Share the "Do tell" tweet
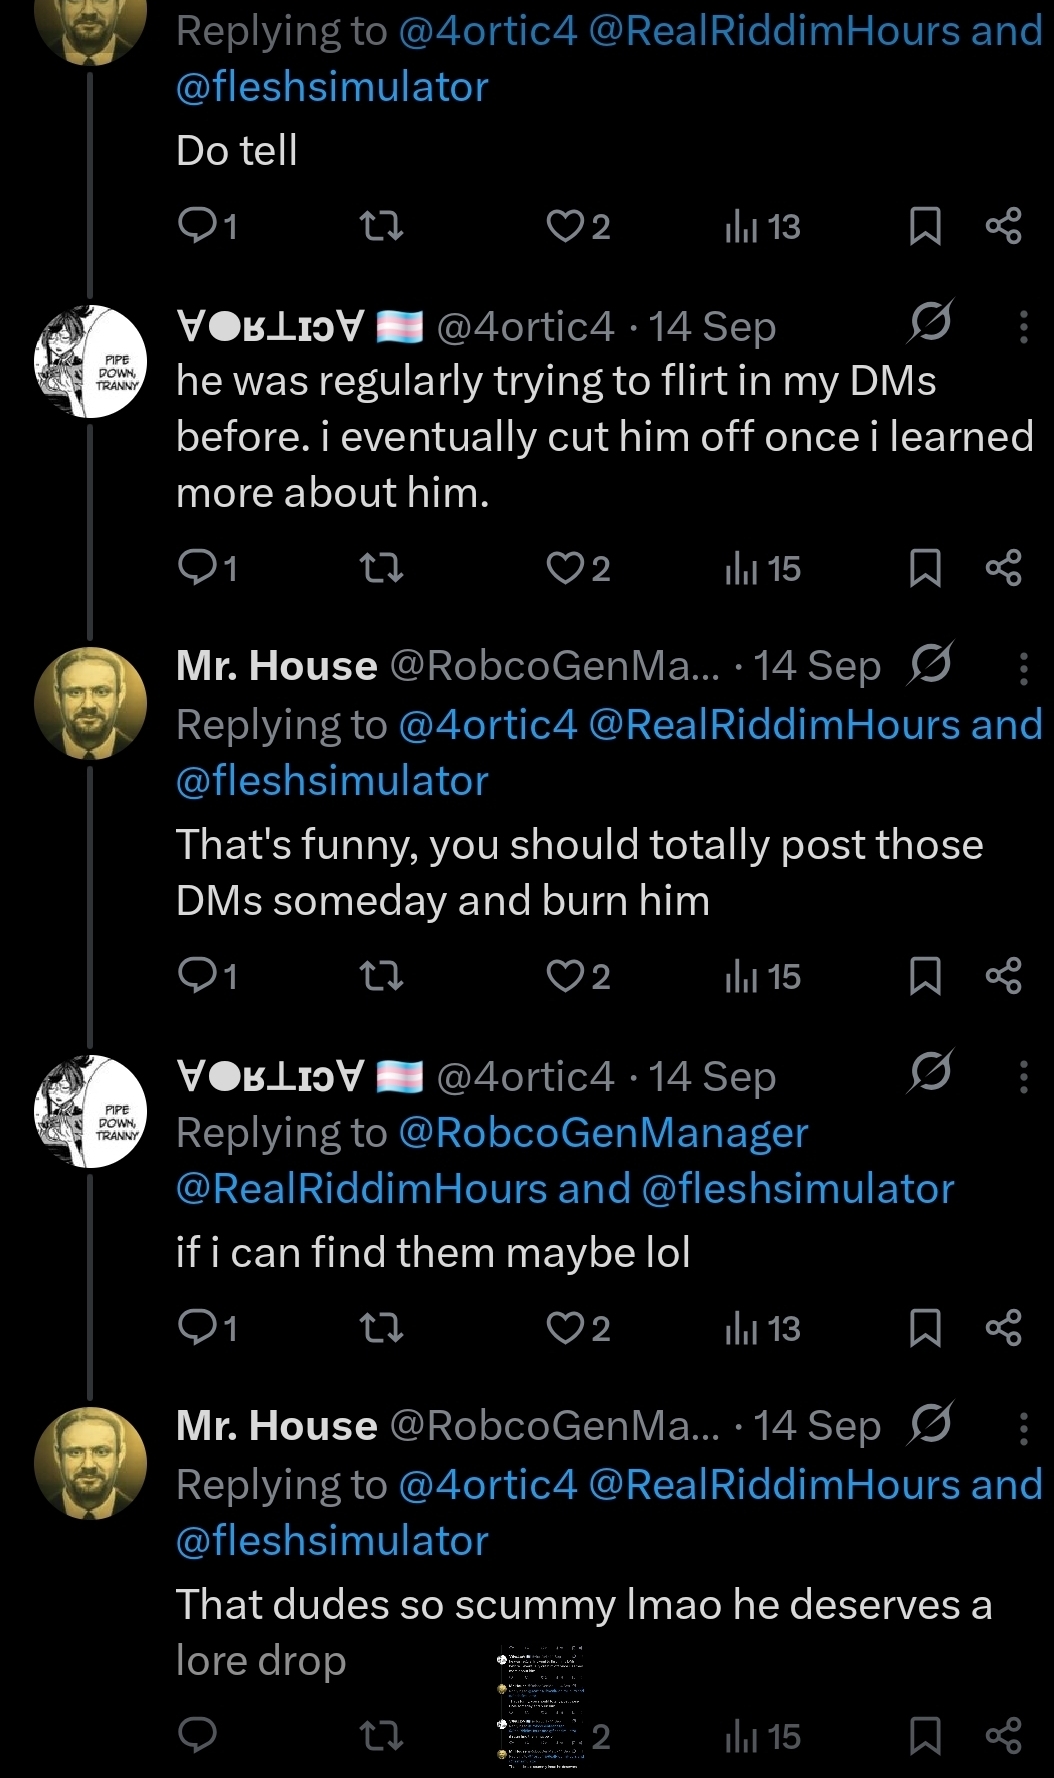Screen dimensions: 1054x1778 [1003, 227]
